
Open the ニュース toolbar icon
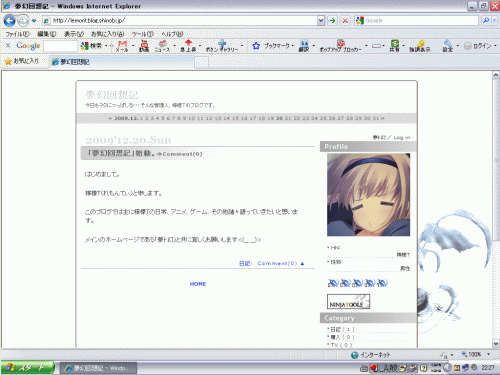point(162,46)
